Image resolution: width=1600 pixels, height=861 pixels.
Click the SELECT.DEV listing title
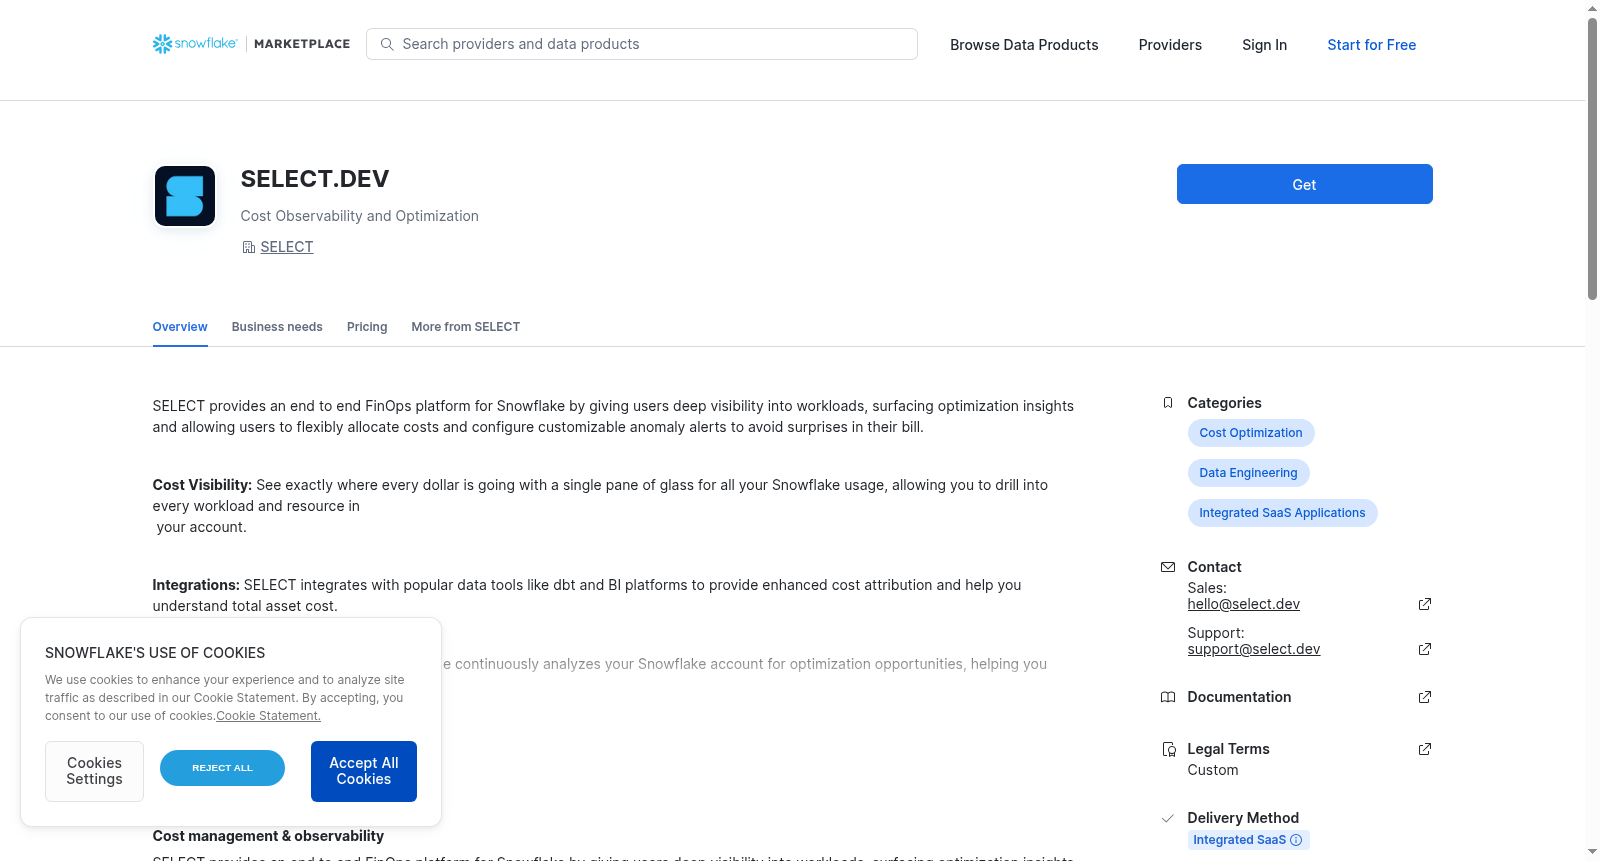(x=314, y=179)
